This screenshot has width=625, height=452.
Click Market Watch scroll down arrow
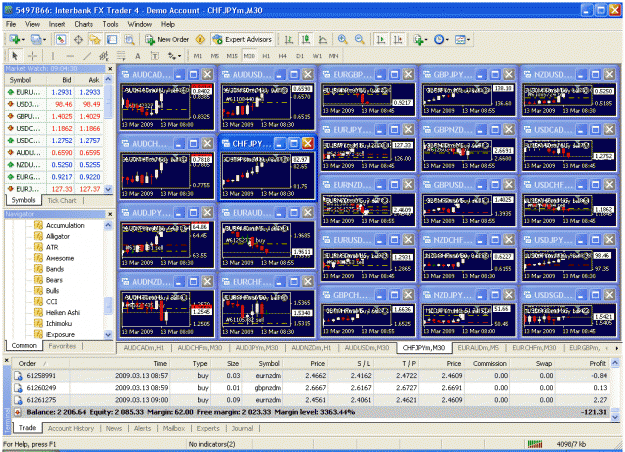[x=108, y=189]
